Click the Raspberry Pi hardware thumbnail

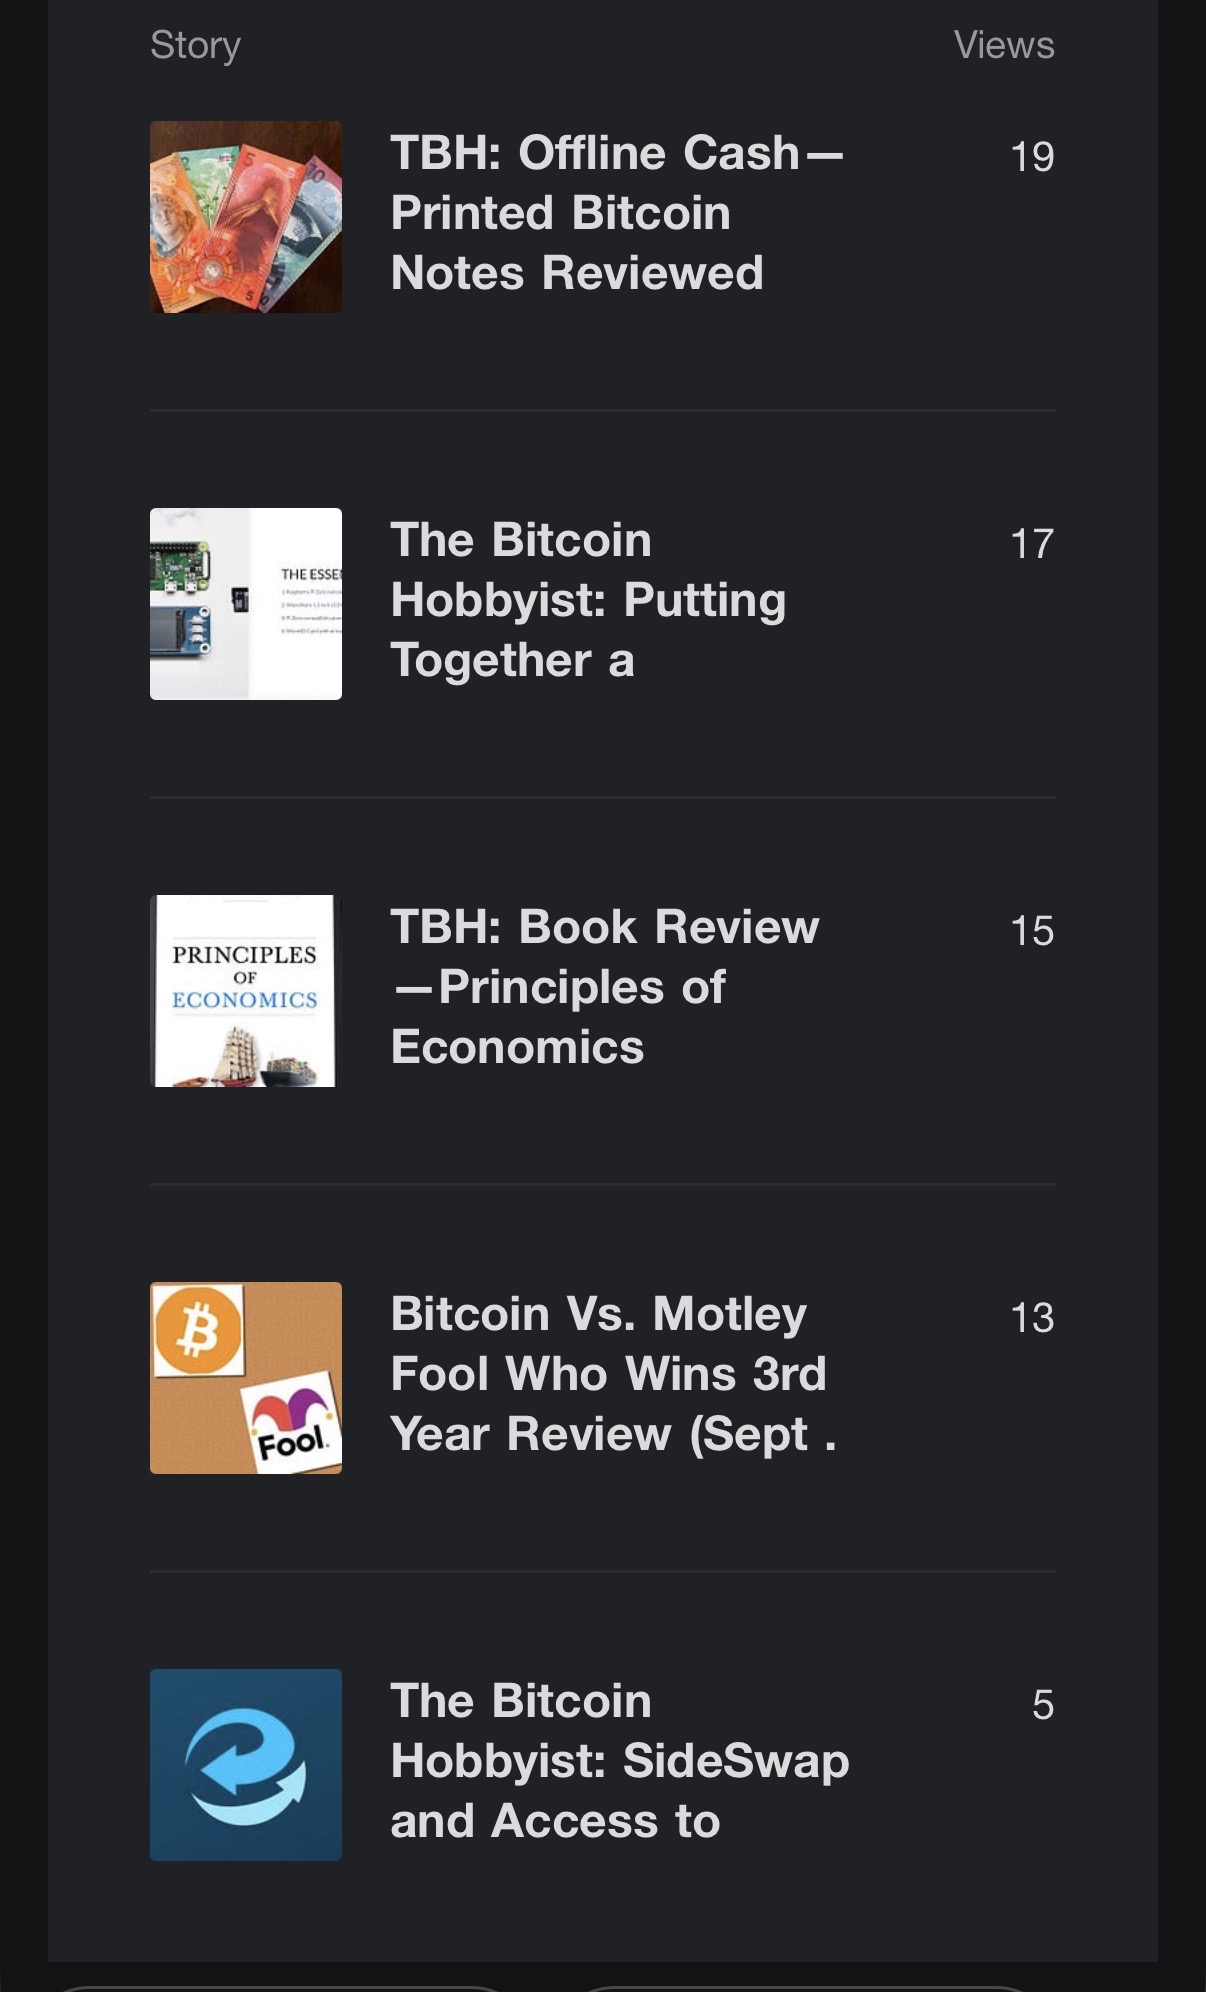pyautogui.click(x=246, y=604)
